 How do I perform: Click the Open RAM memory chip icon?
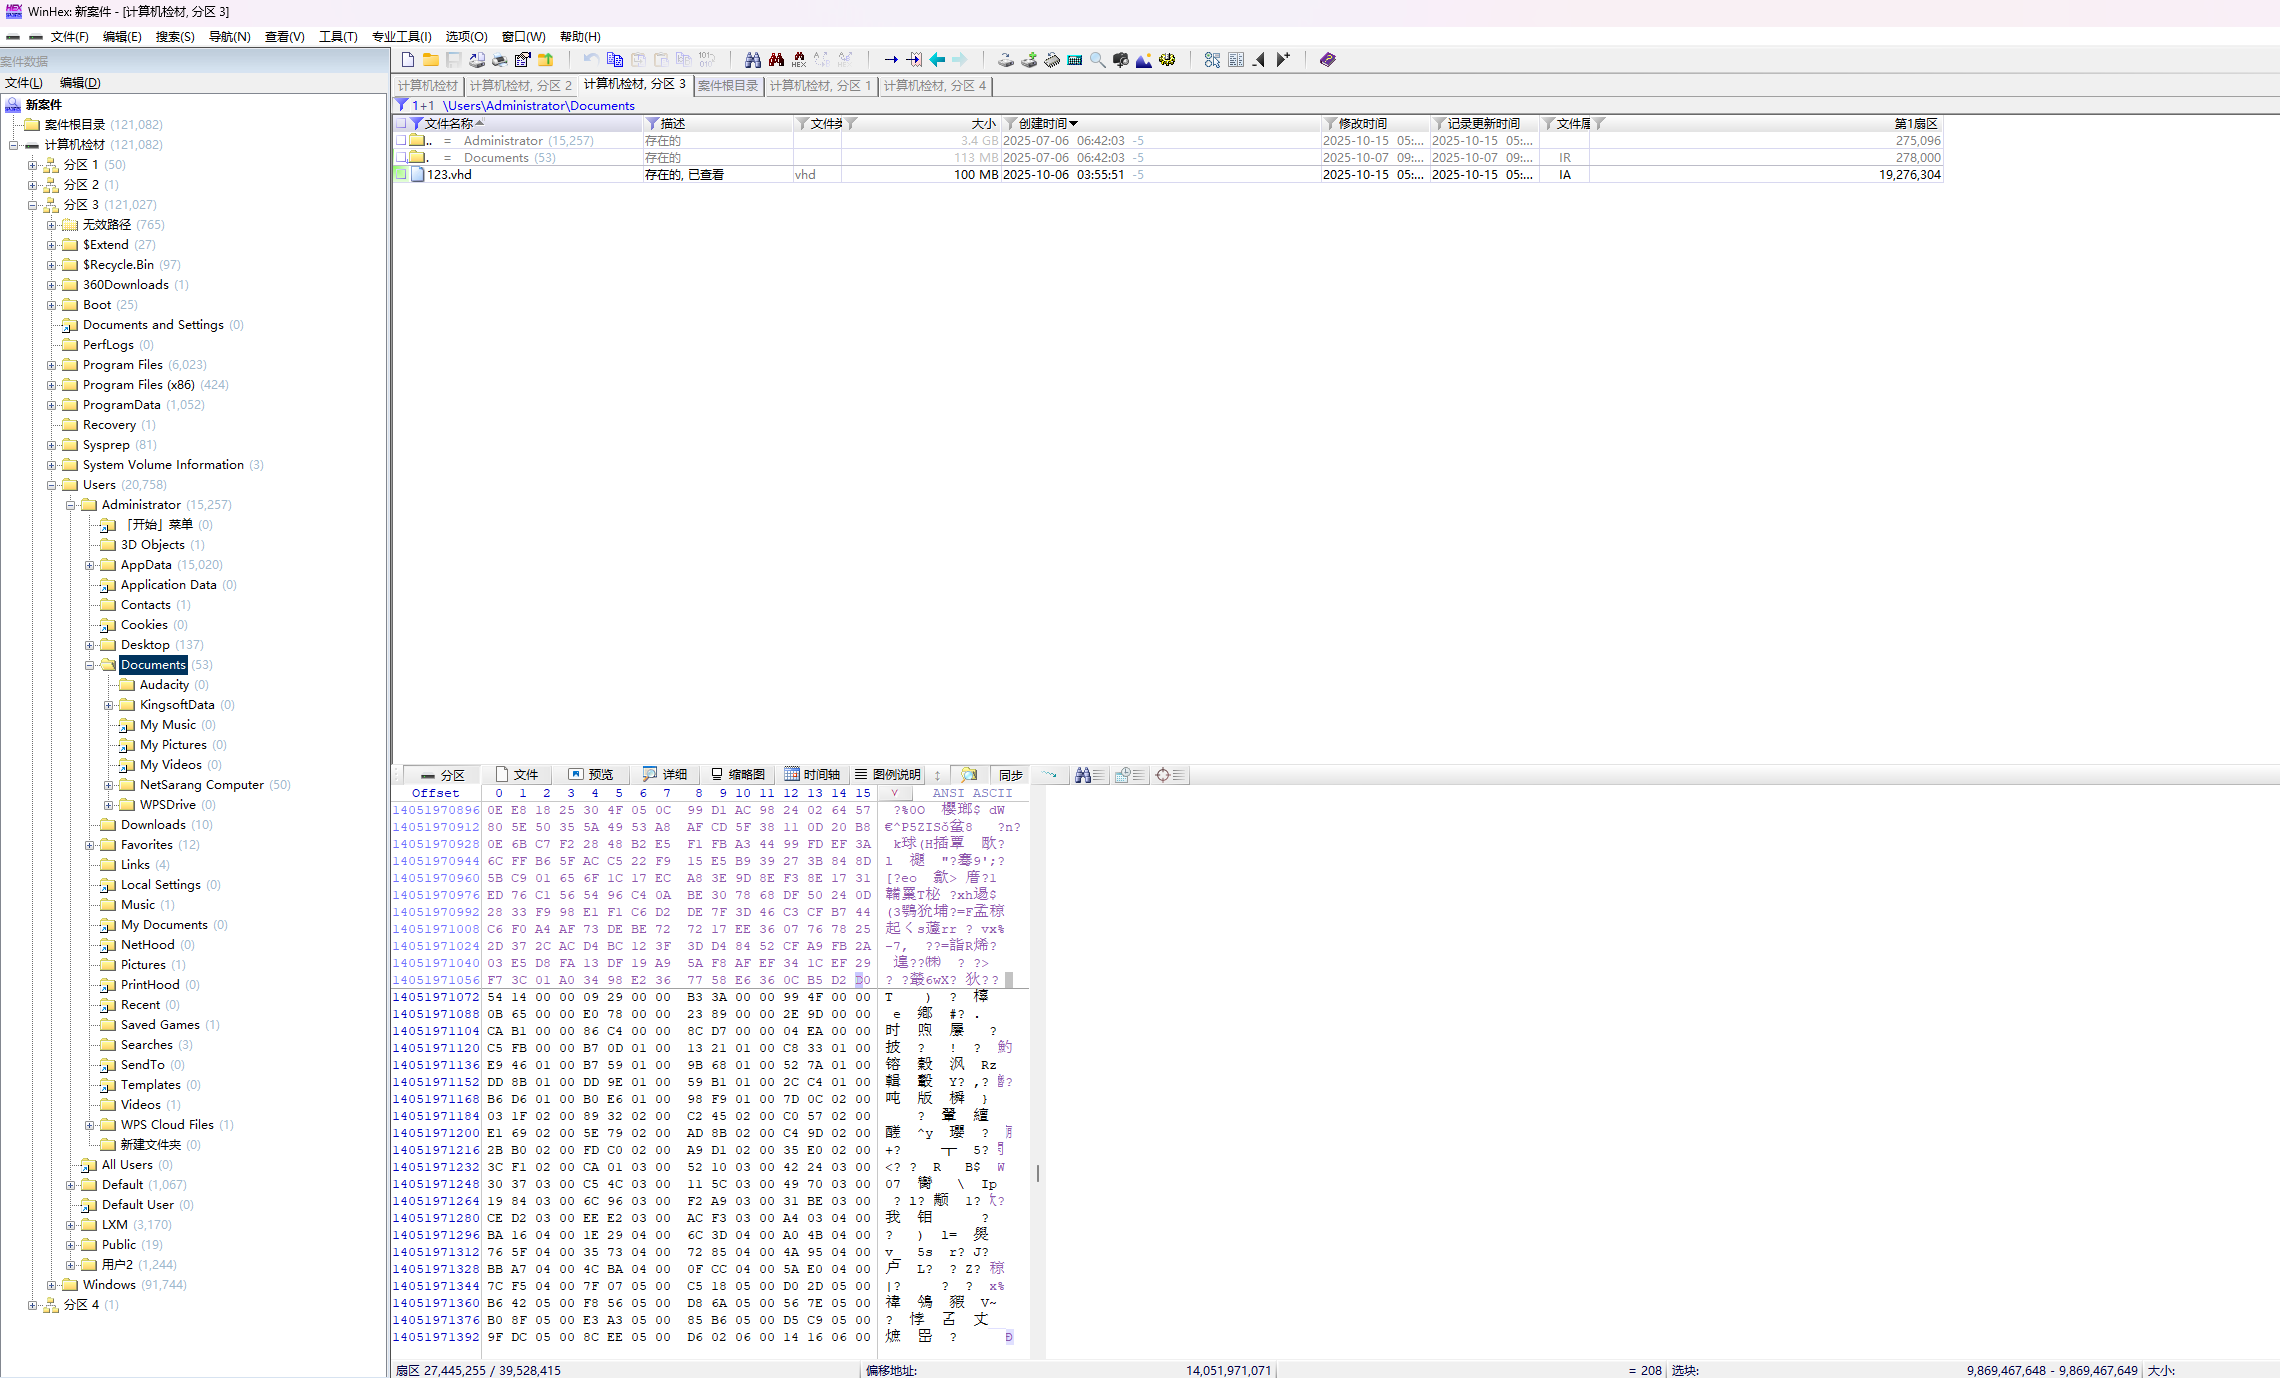click(x=1052, y=60)
